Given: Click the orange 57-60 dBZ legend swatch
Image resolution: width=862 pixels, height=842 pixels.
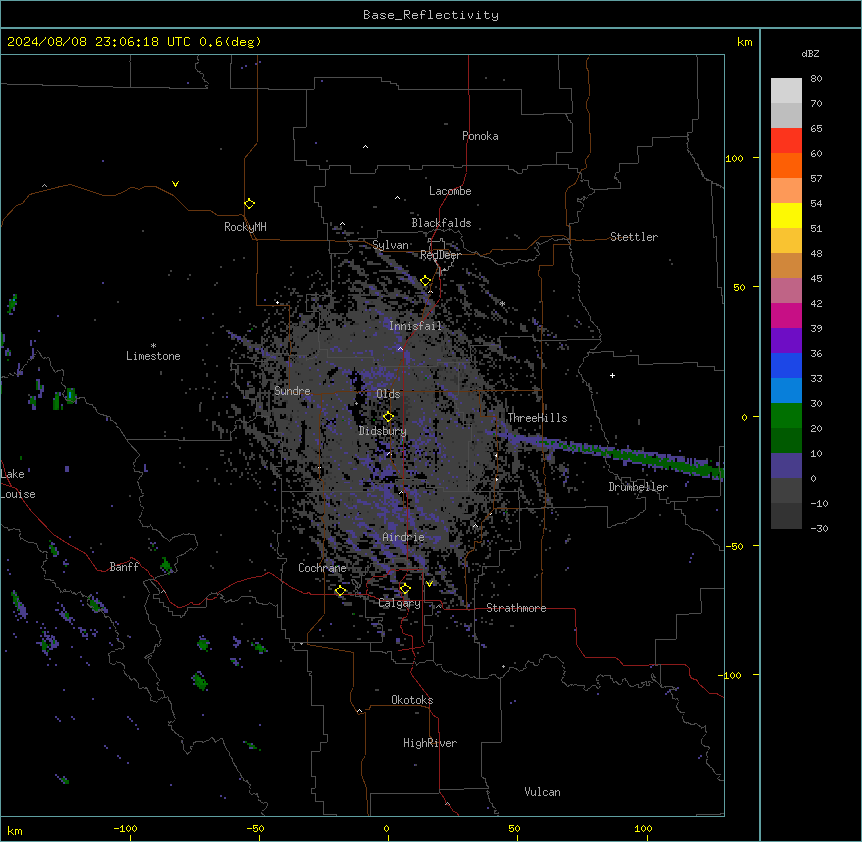Looking at the screenshot, I should coord(786,165).
